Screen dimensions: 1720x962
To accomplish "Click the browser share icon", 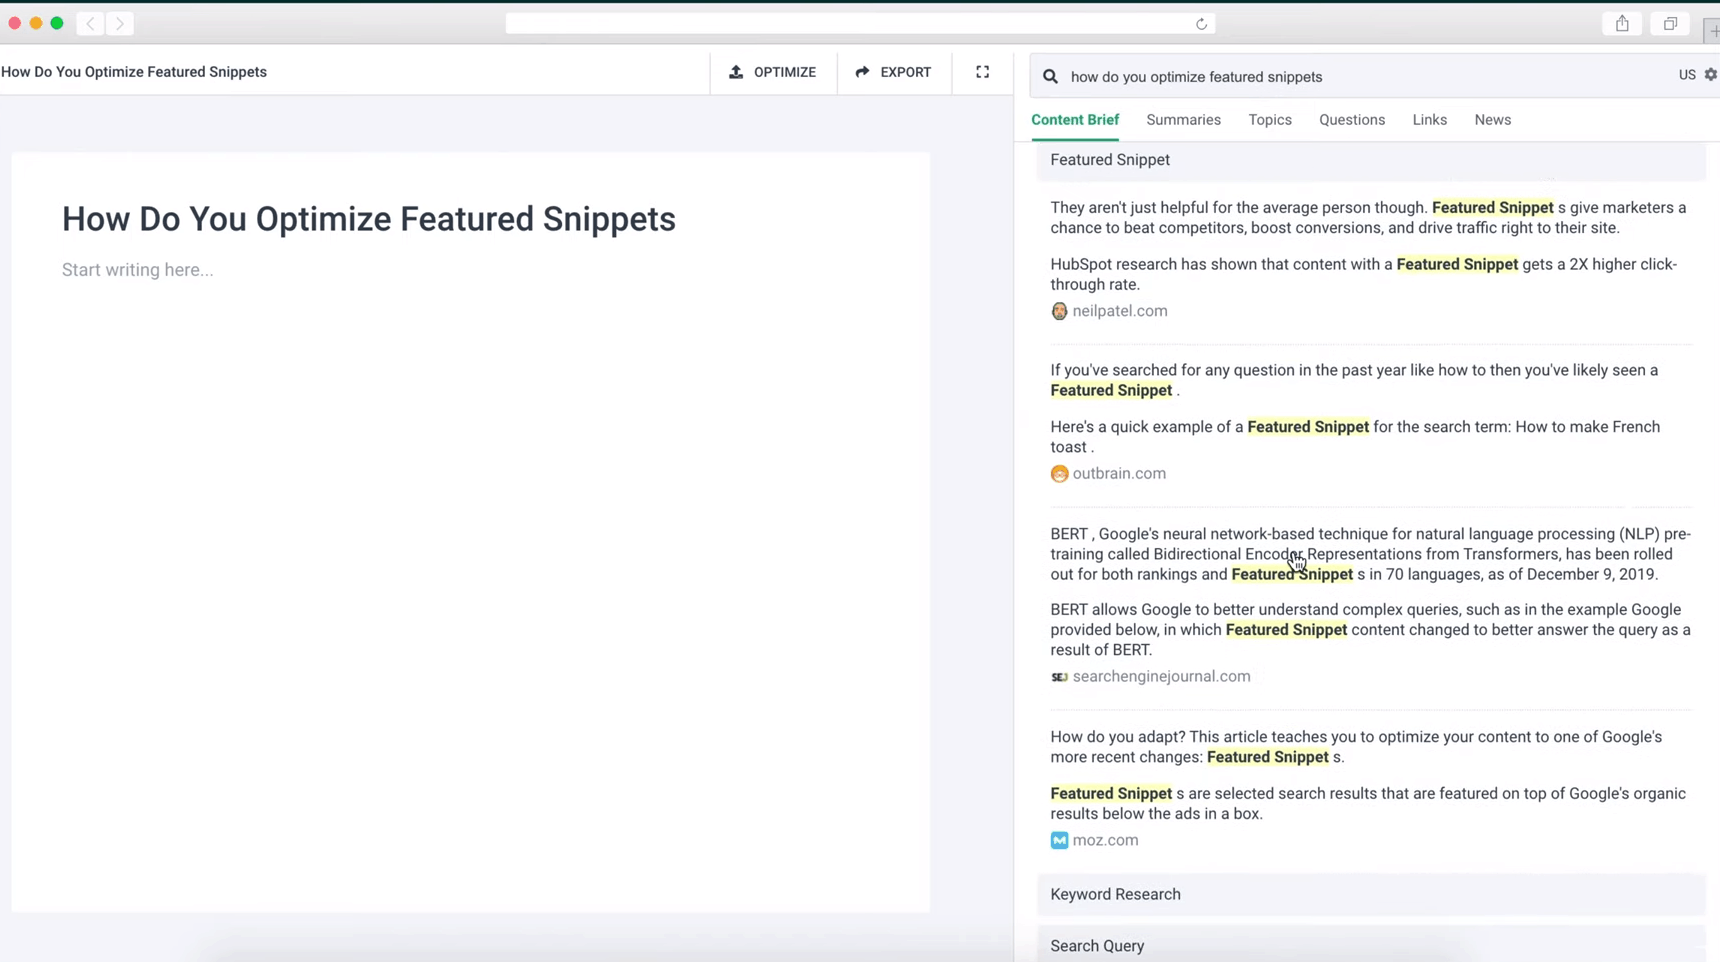I will (1622, 23).
